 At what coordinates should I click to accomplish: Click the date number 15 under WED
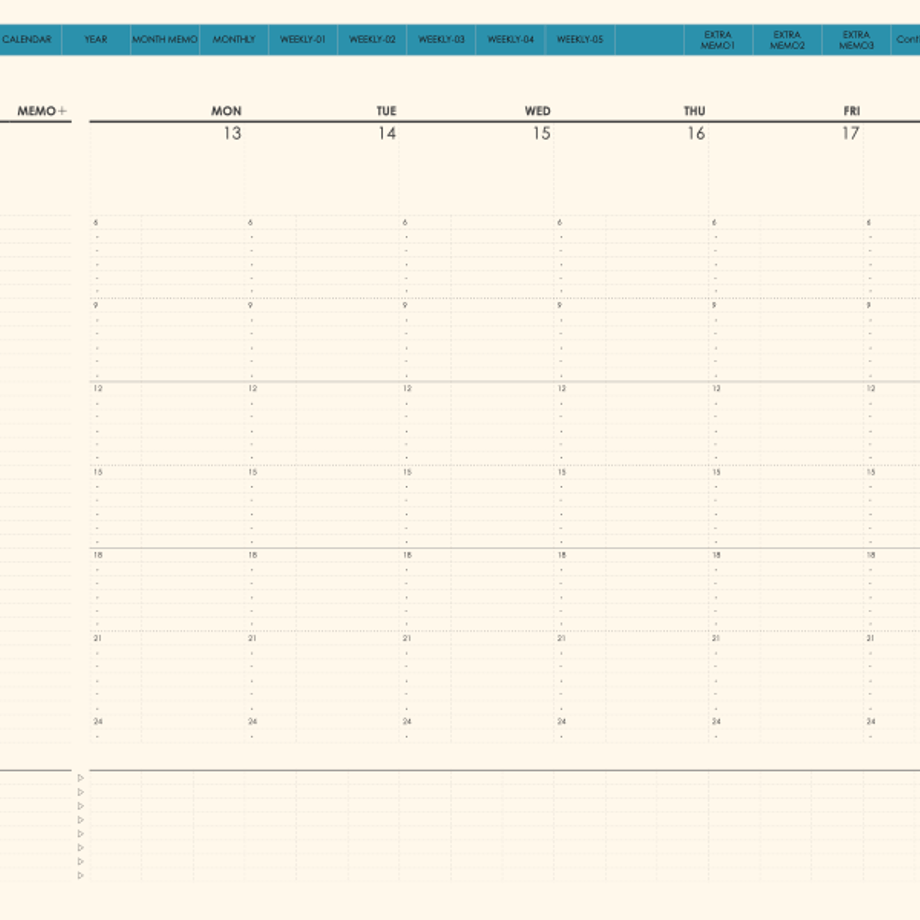(542, 133)
